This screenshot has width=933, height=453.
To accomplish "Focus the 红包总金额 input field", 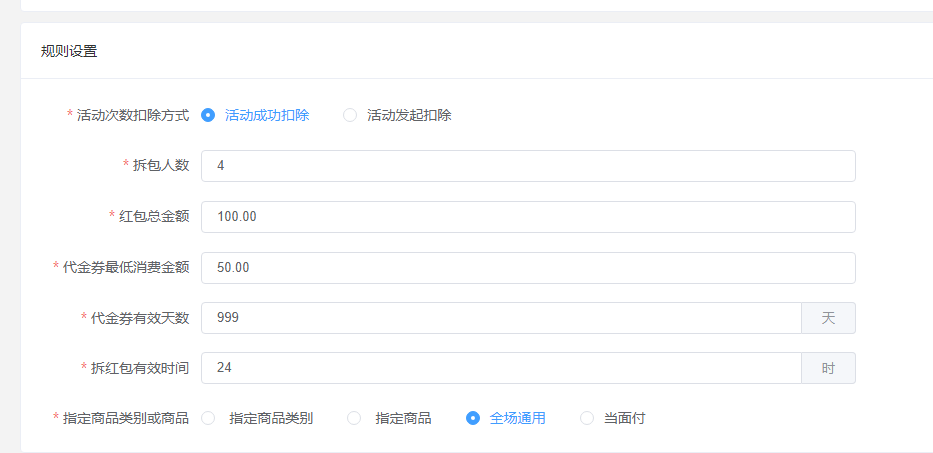I will [x=528, y=217].
